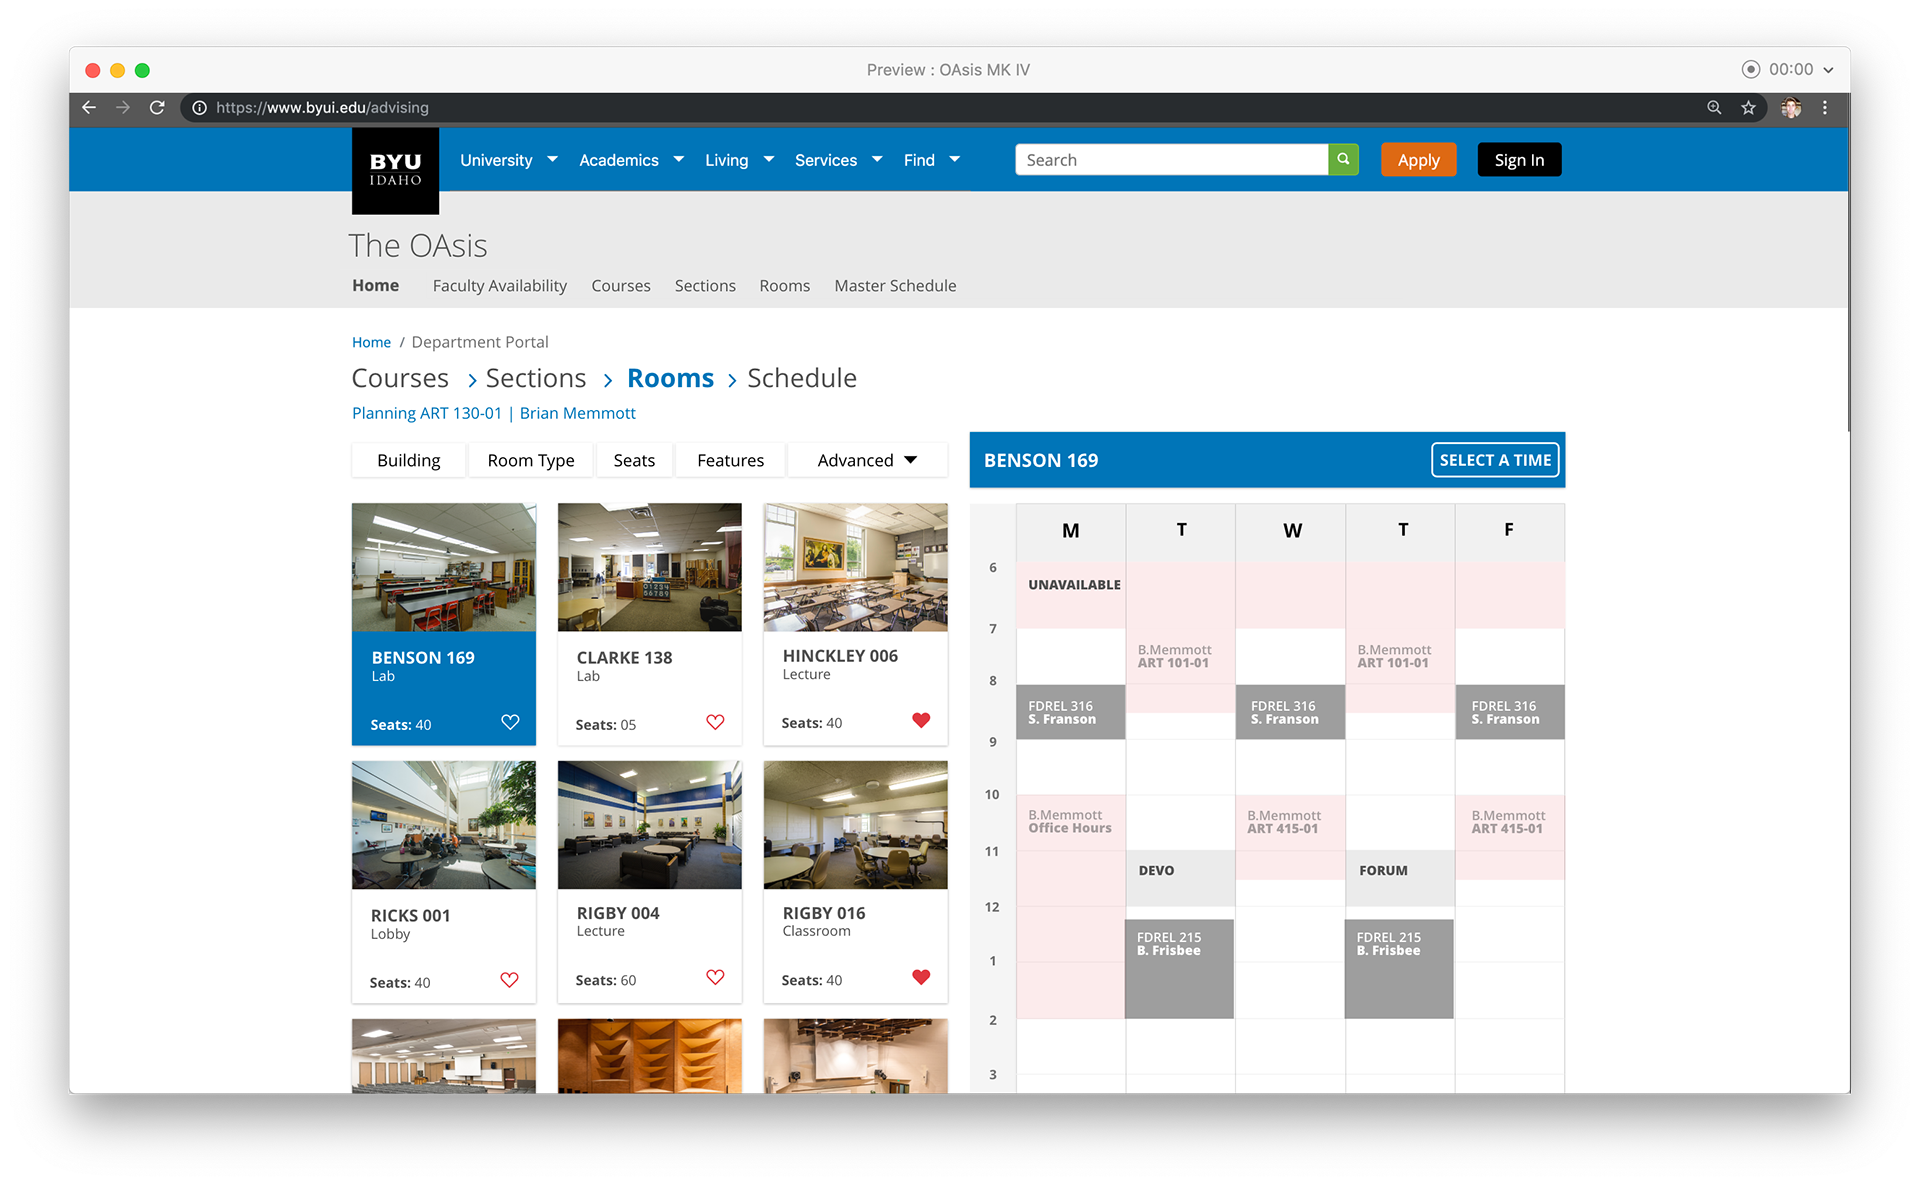1920x1185 pixels.
Task: Unfavorite the Rigby 016 room heart
Action: (921, 977)
